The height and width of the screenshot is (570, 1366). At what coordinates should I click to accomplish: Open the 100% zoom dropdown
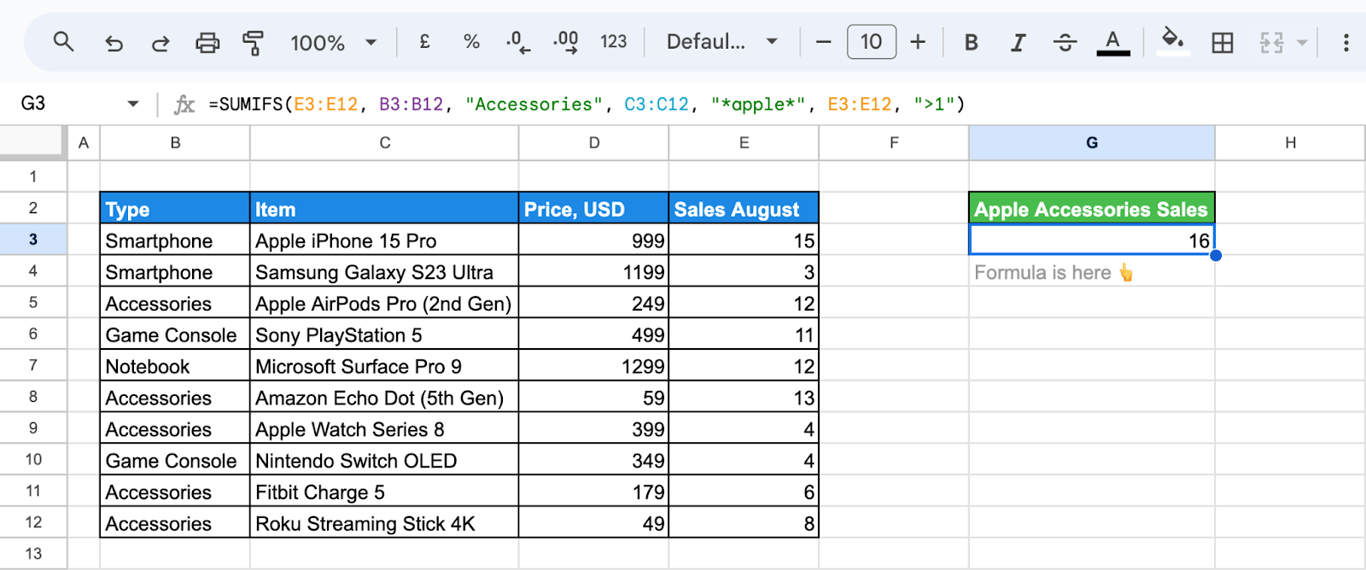pyautogui.click(x=334, y=42)
